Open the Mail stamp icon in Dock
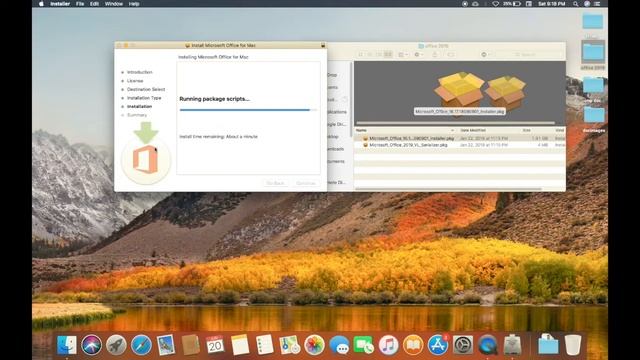640x360 pixels. [x=166, y=345]
